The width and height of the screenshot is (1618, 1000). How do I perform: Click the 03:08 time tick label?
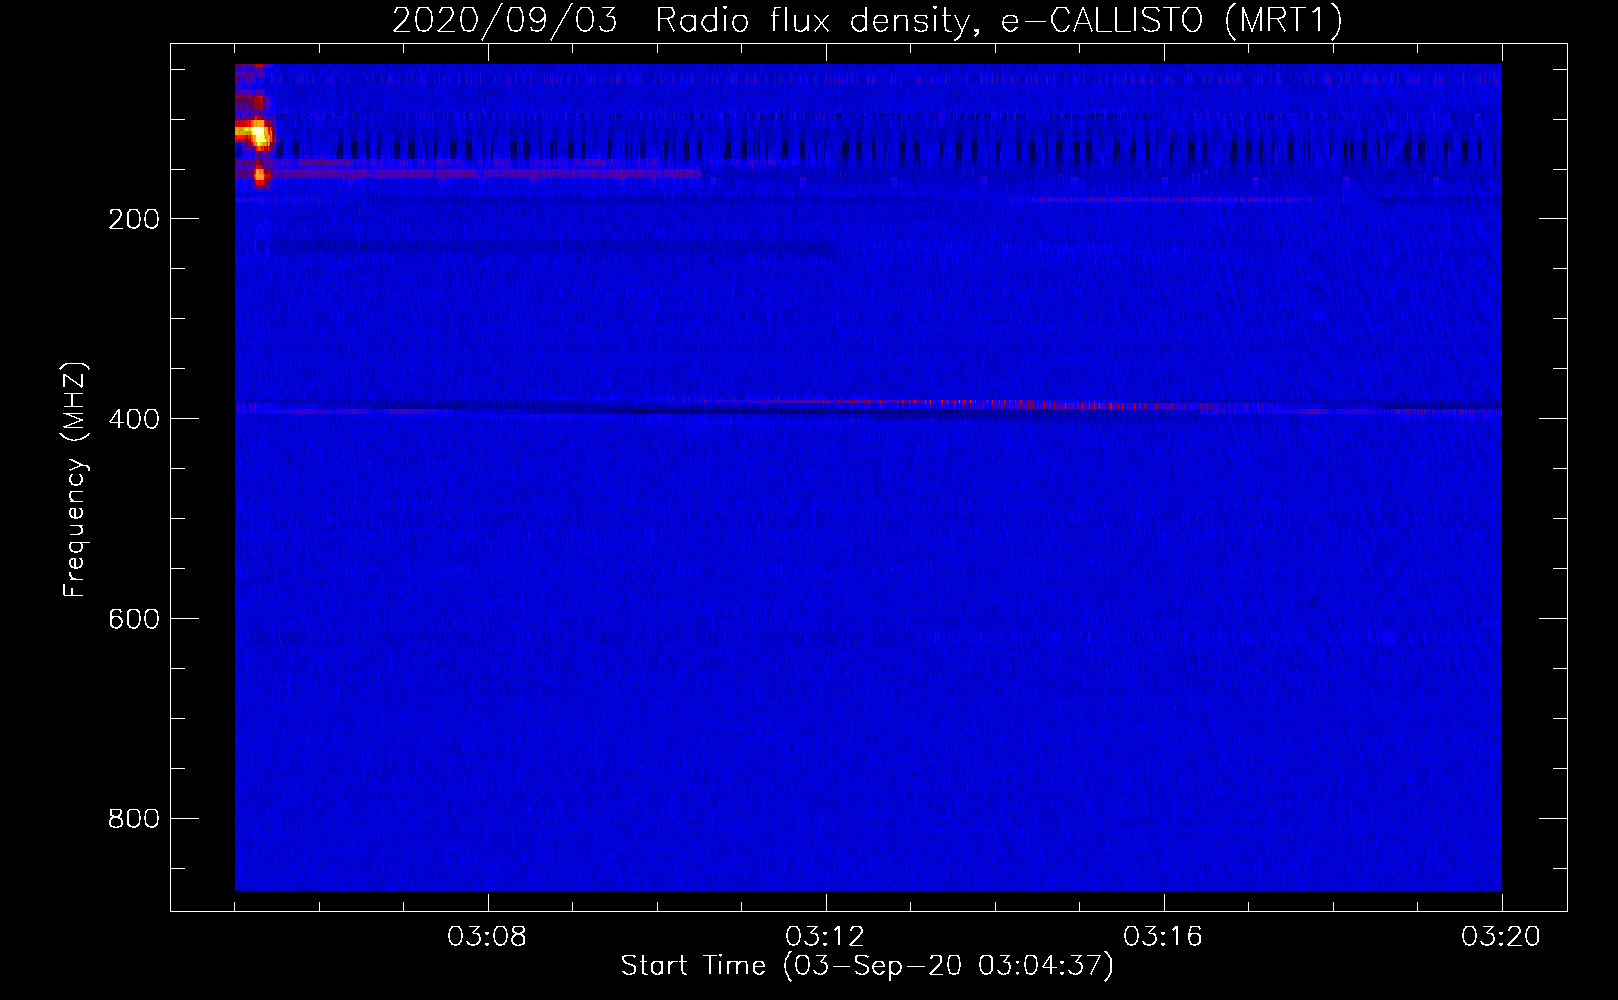[487, 937]
